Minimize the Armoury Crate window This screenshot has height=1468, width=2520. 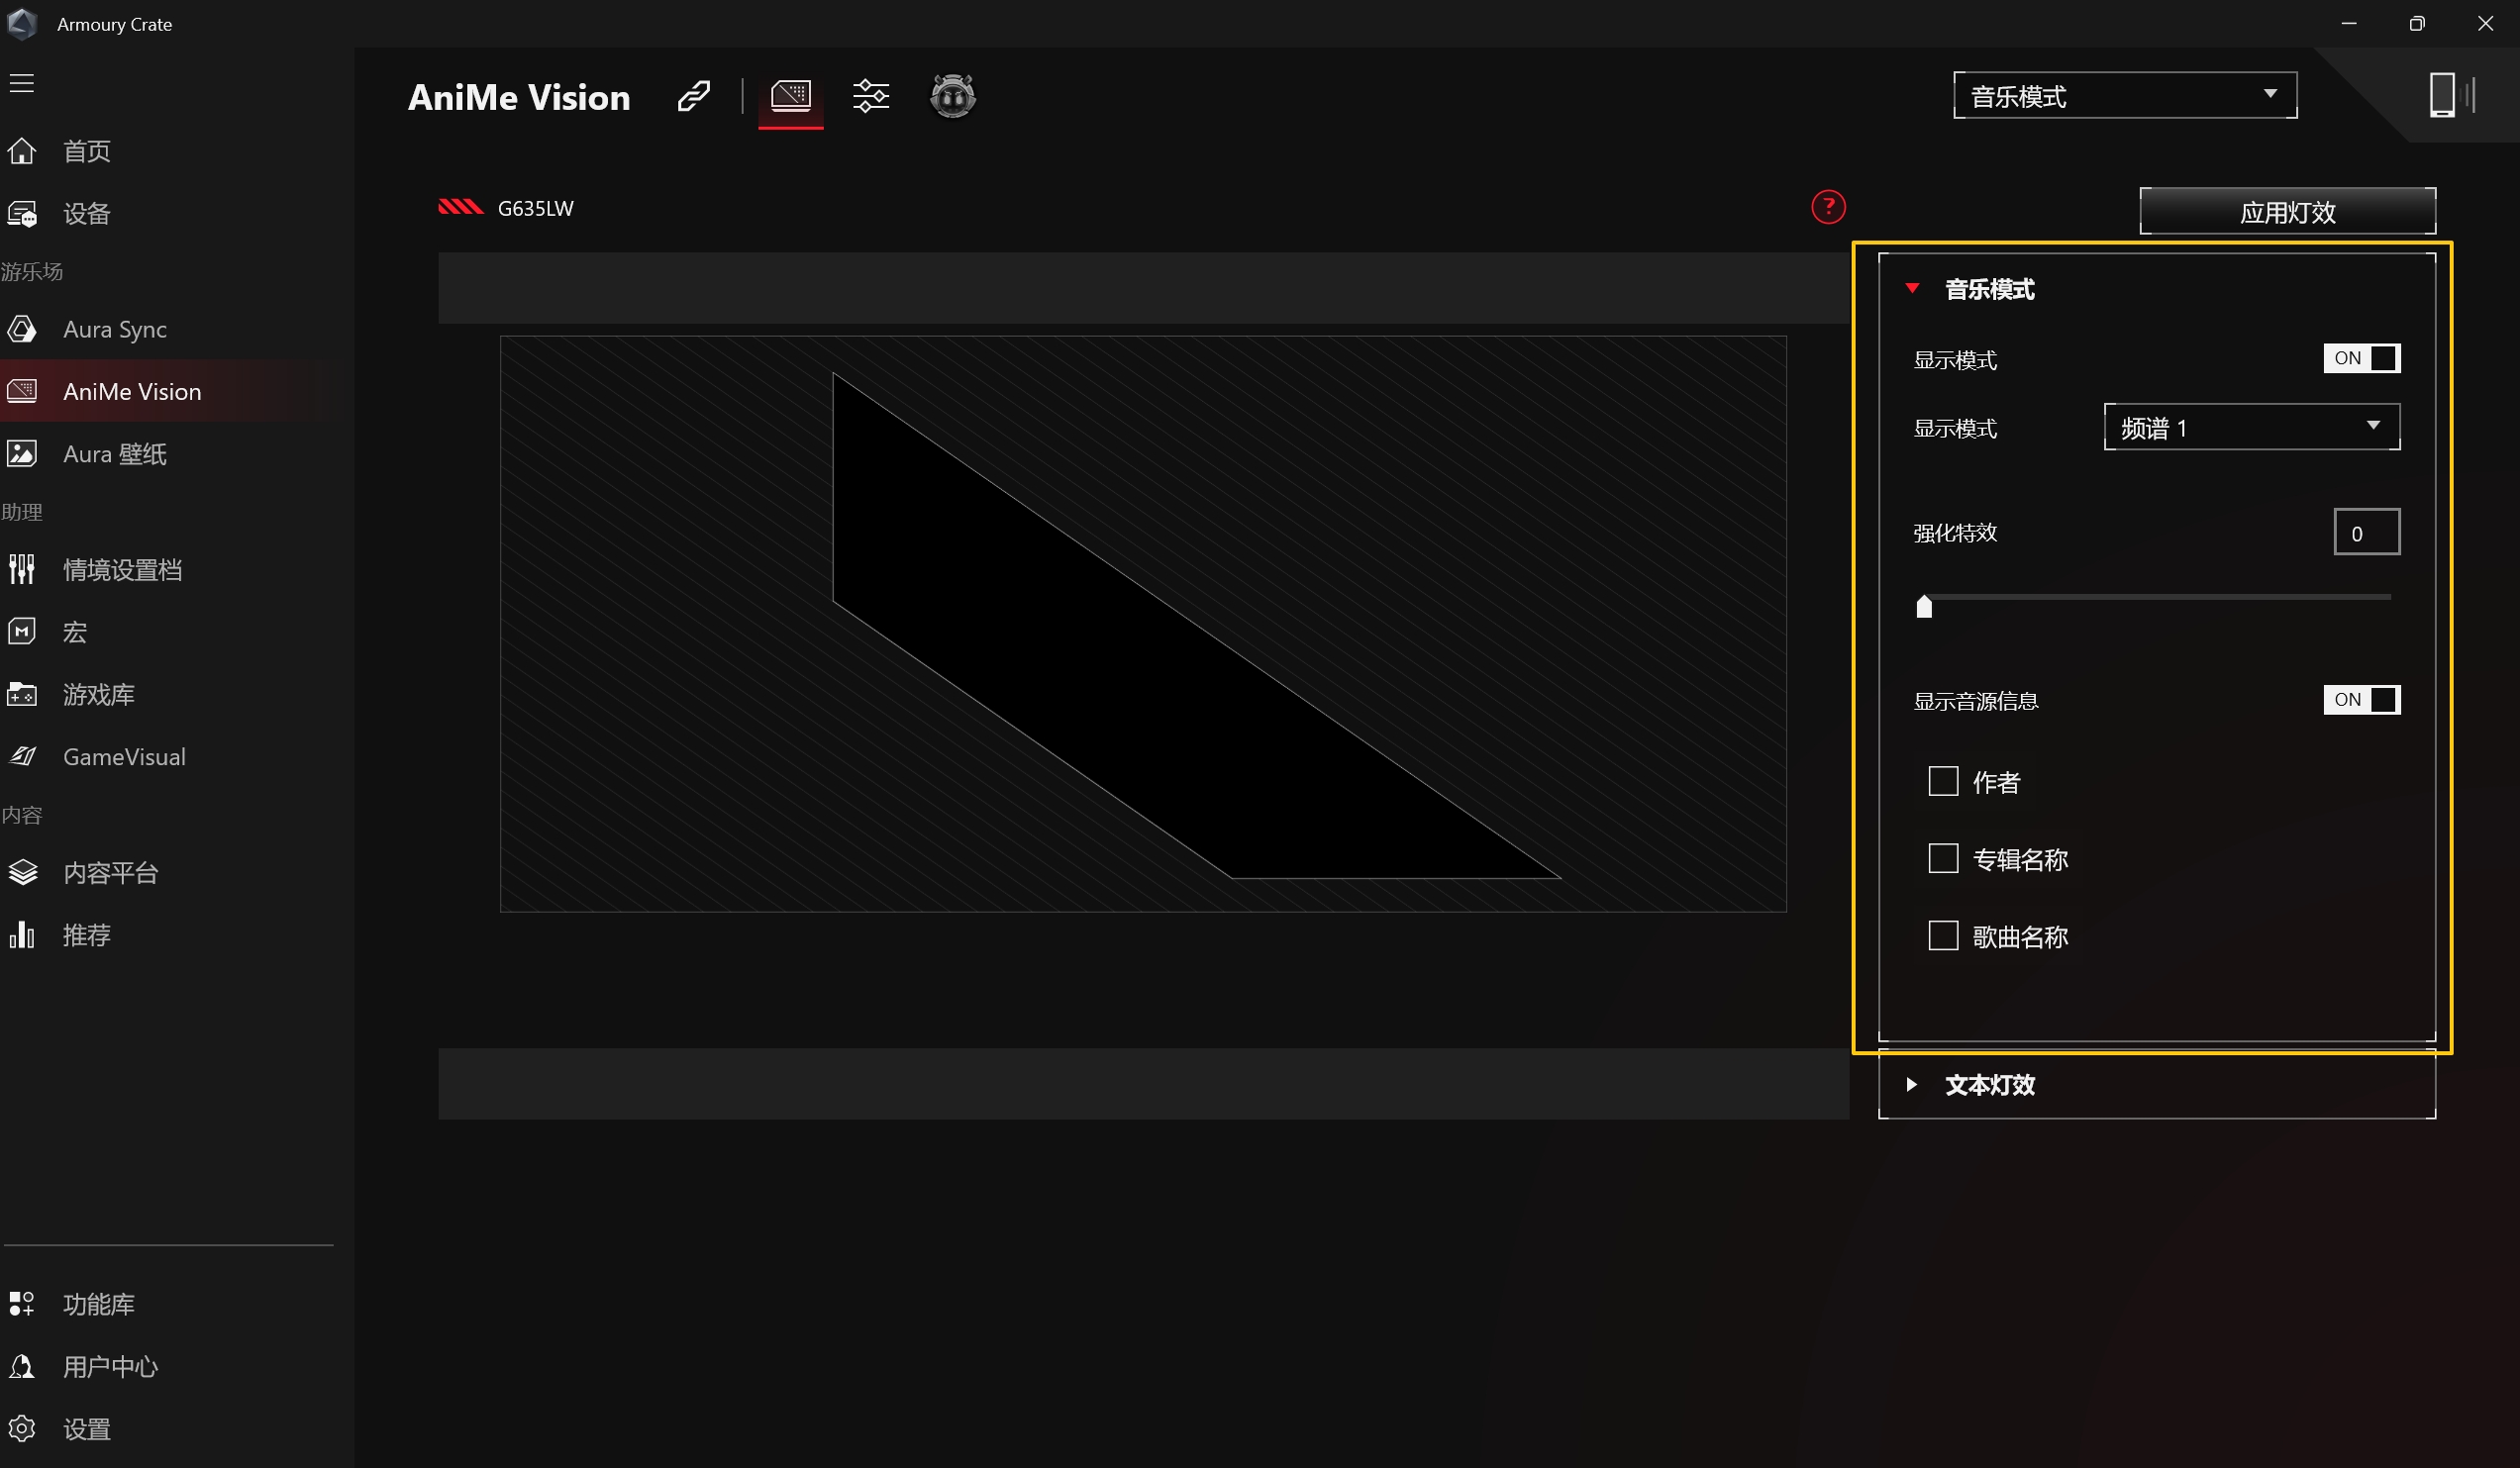2349,23
